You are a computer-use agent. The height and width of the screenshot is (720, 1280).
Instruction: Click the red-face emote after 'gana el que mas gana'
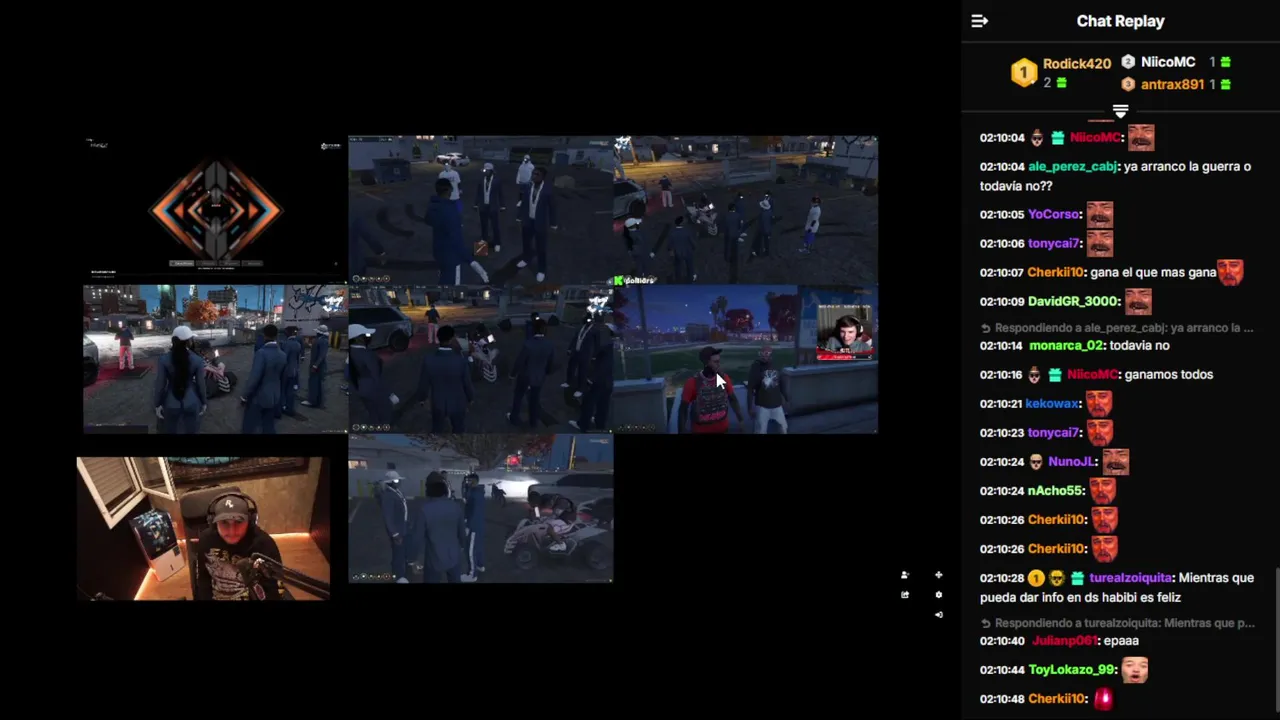point(1230,272)
